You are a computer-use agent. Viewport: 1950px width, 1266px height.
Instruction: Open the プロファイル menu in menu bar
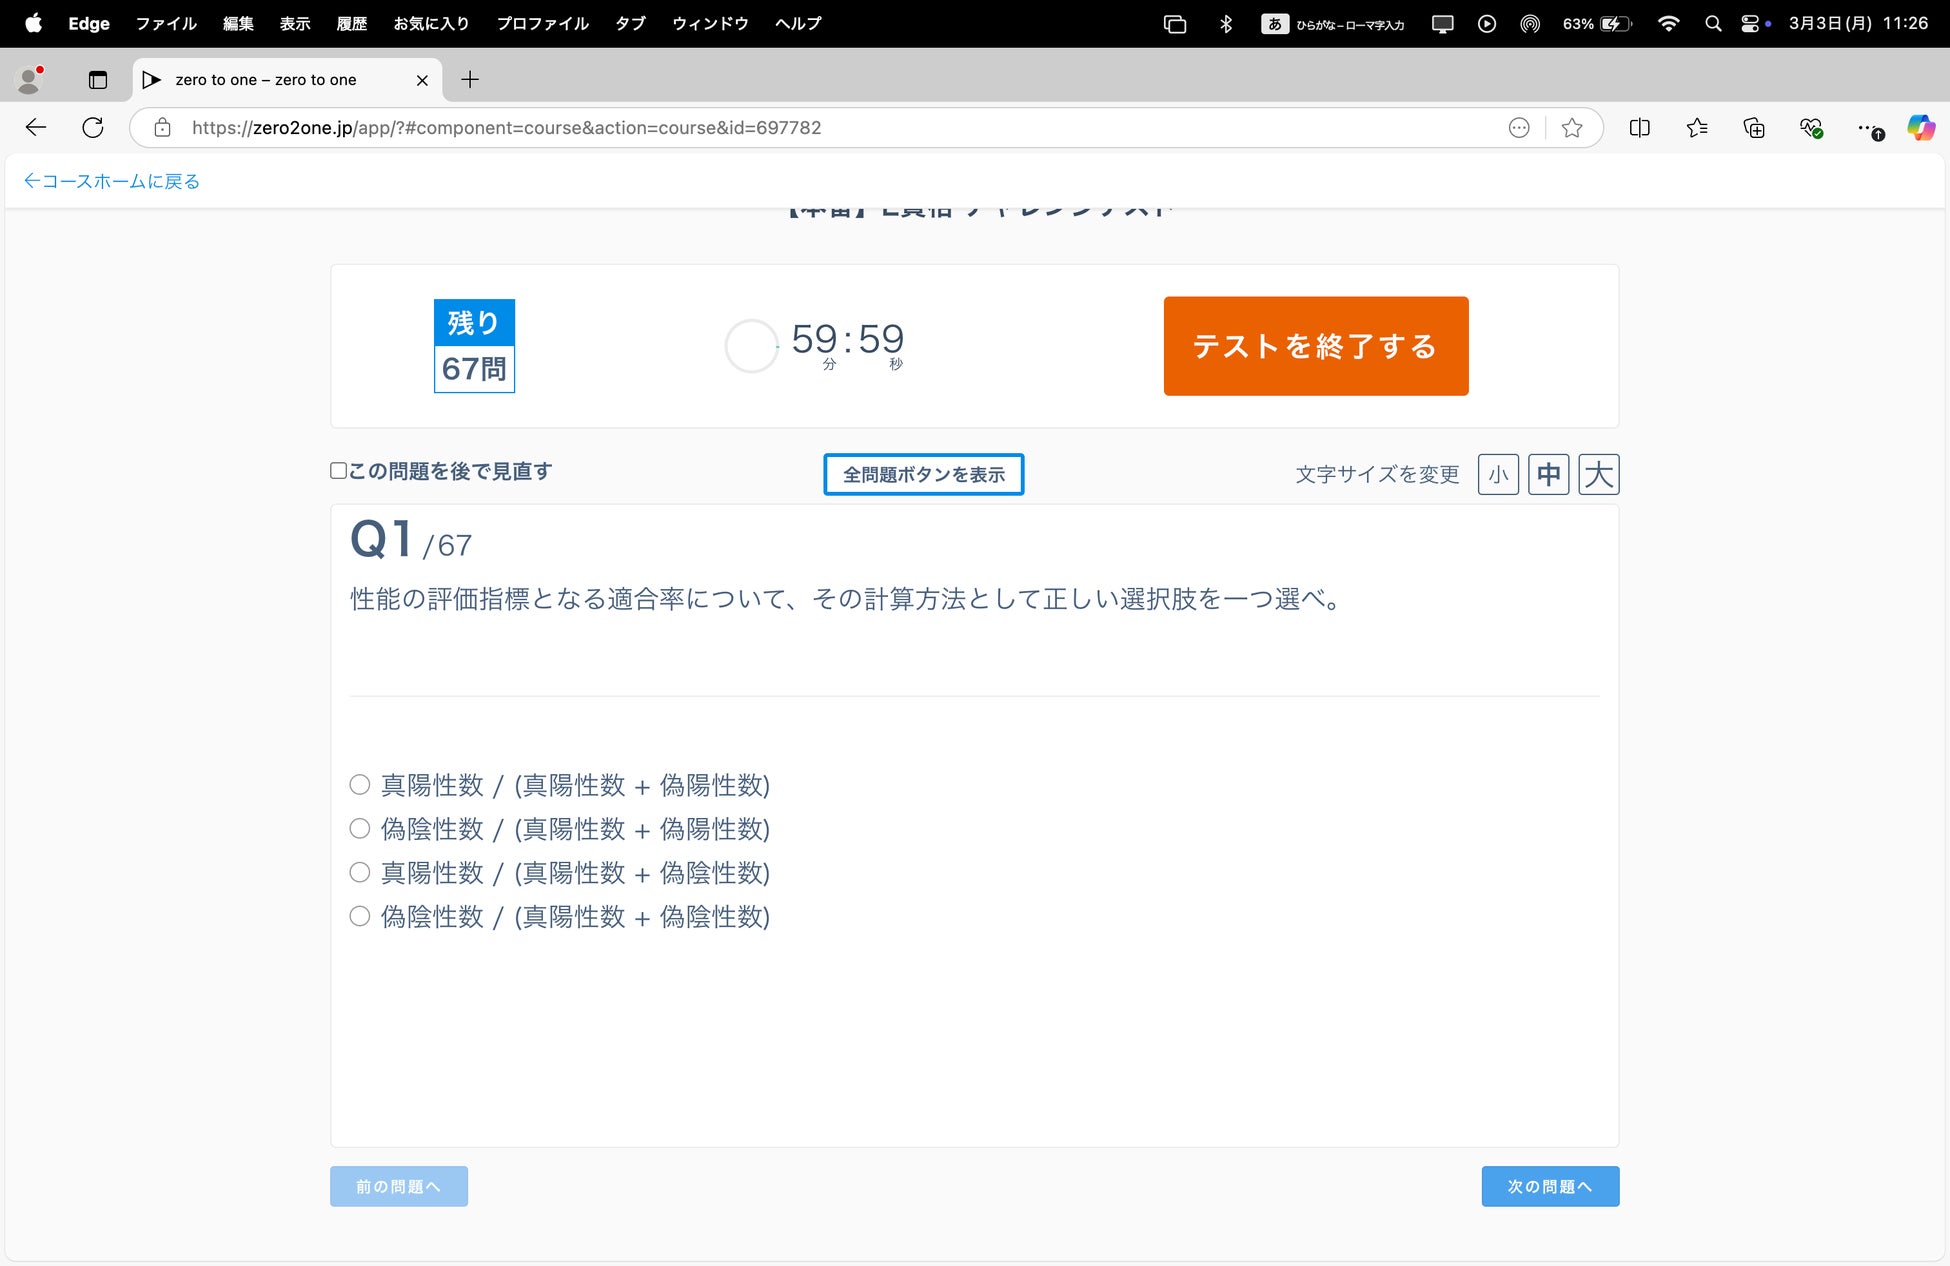click(x=543, y=24)
